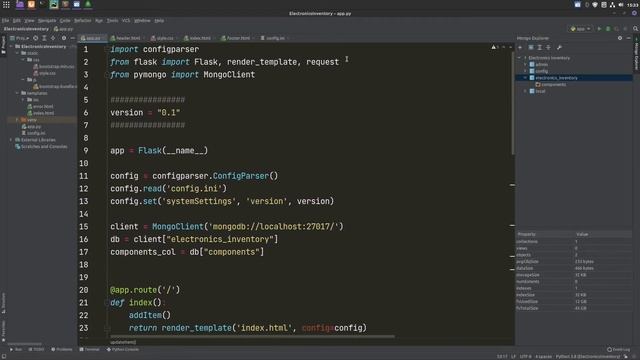Open the Run tool window button

[x=16, y=349]
